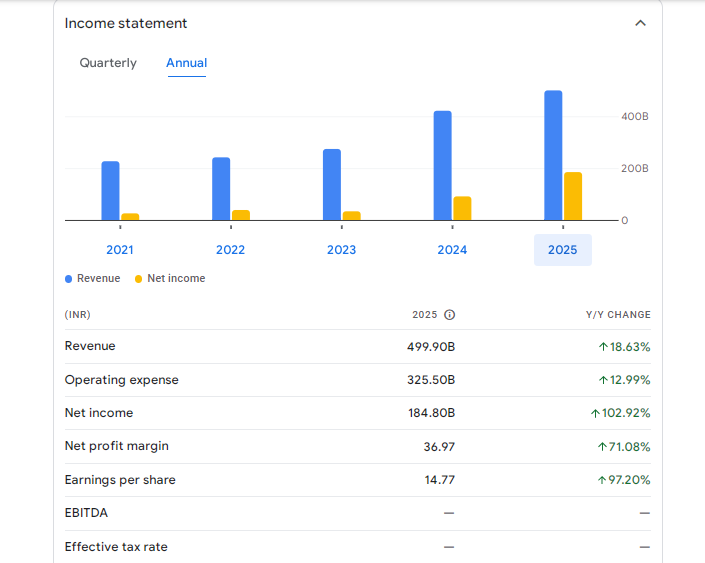
Task: Click the 2025 blue revenue bar
Action: click(x=553, y=155)
